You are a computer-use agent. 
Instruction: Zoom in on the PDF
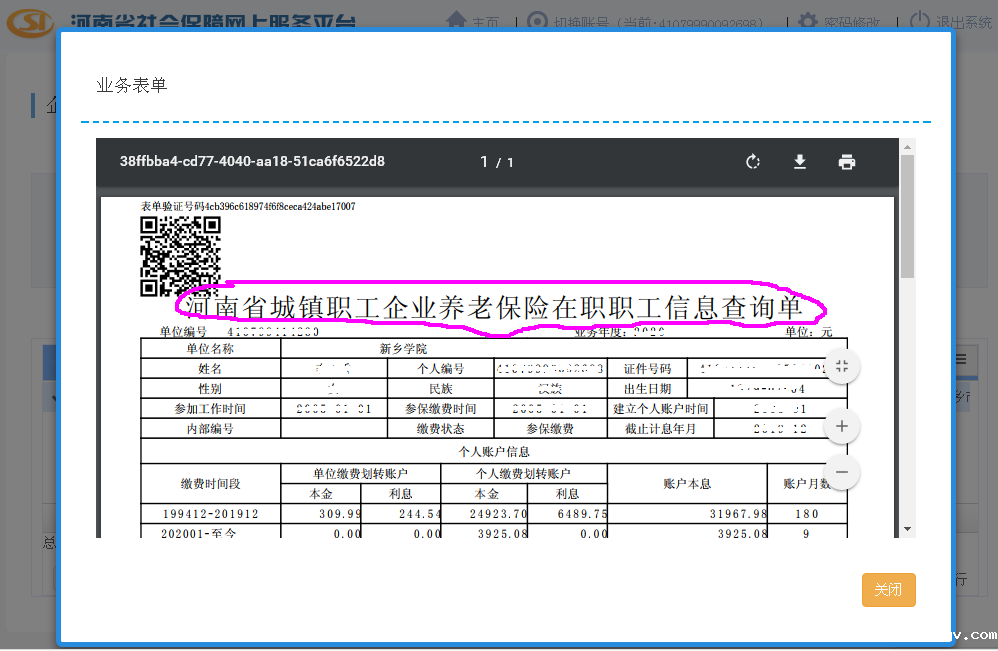click(841, 426)
